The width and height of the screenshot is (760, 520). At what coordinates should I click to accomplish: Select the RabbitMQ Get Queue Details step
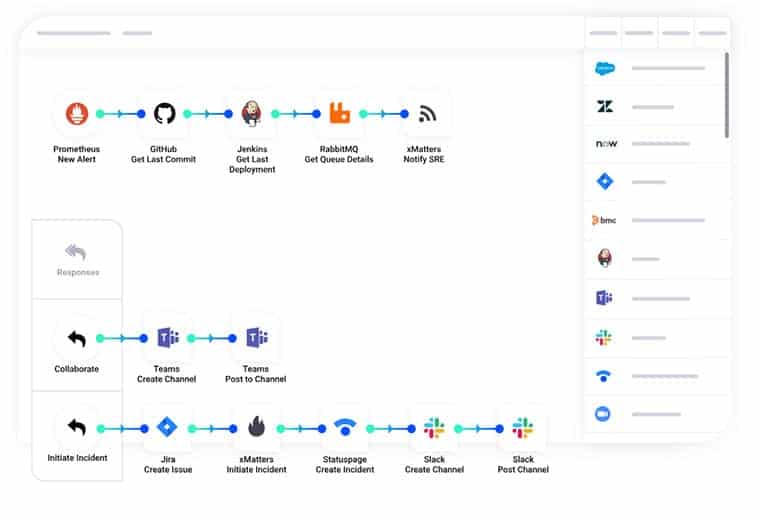[x=339, y=114]
